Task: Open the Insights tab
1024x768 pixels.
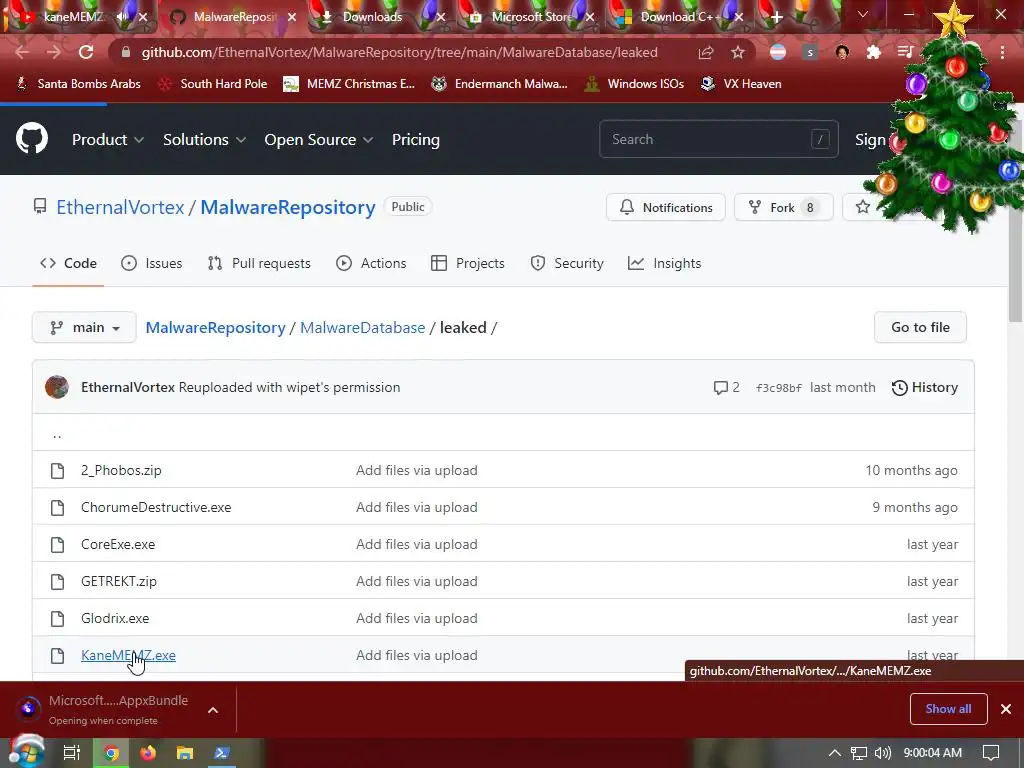Action: pos(664,263)
